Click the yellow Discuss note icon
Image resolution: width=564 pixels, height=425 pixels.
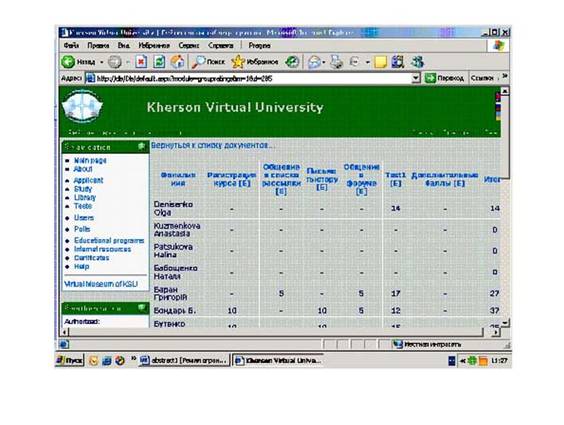pyautogui.click(x=380, y=62)
